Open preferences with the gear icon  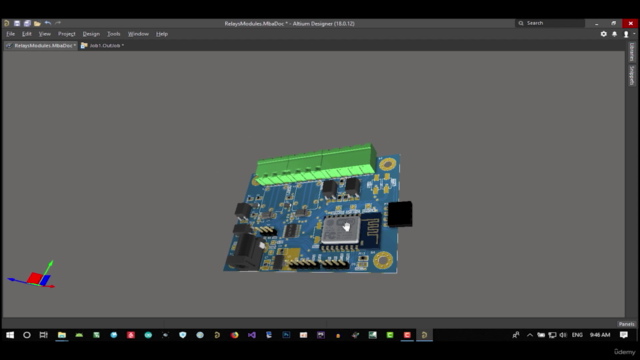pyautogui.click(x=603, y=34)
